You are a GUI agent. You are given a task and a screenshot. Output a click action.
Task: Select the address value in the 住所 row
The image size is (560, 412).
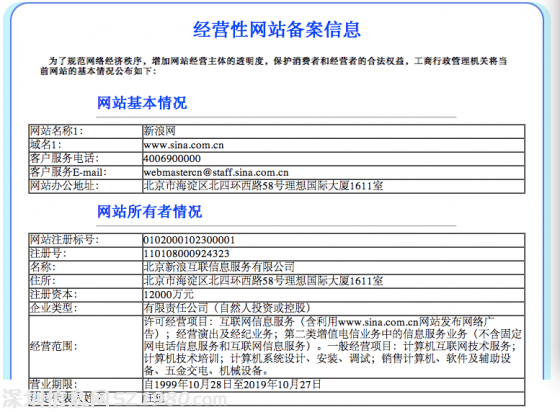pyautogui.click(x=263, y=281)
